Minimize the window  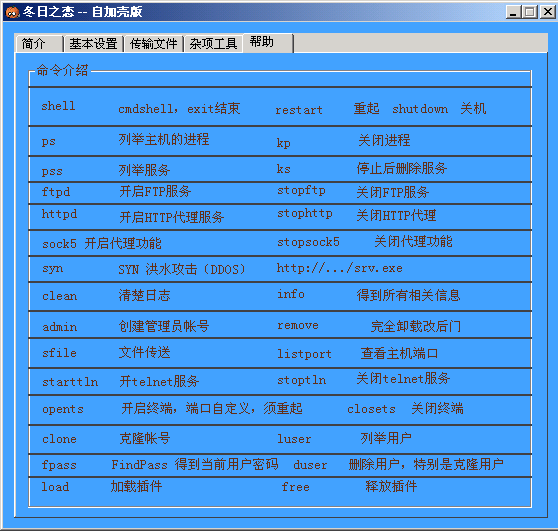pos(514,12)
